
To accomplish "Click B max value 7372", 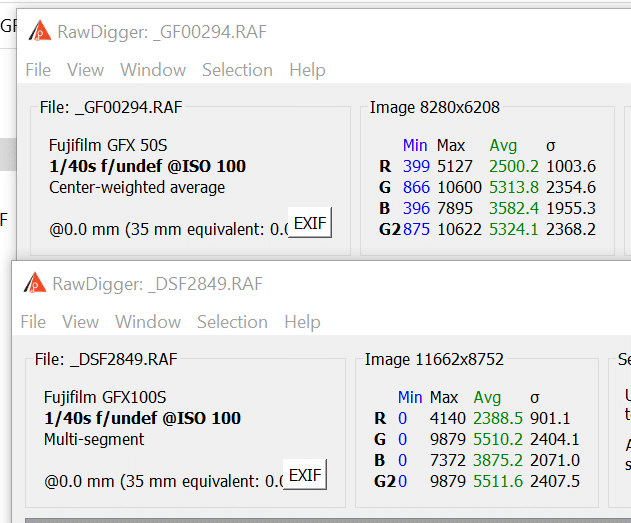I will (447, 460).
